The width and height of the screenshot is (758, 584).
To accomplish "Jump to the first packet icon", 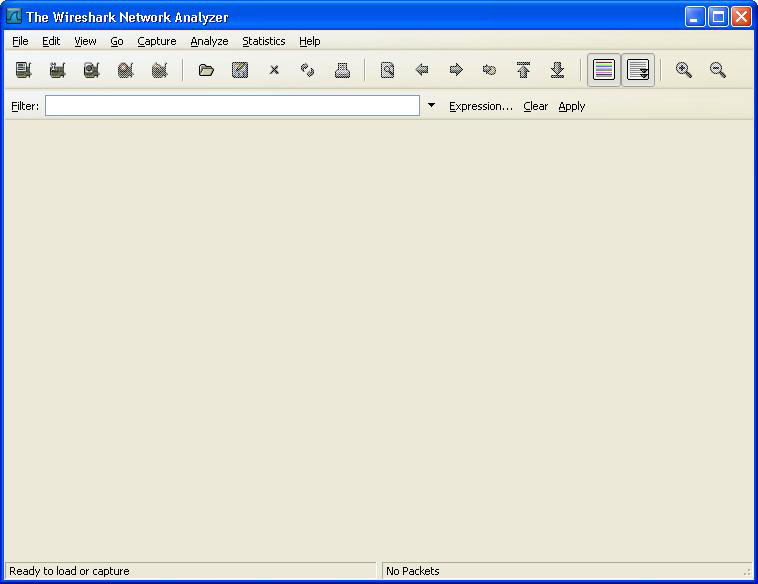I will (524, 70).
